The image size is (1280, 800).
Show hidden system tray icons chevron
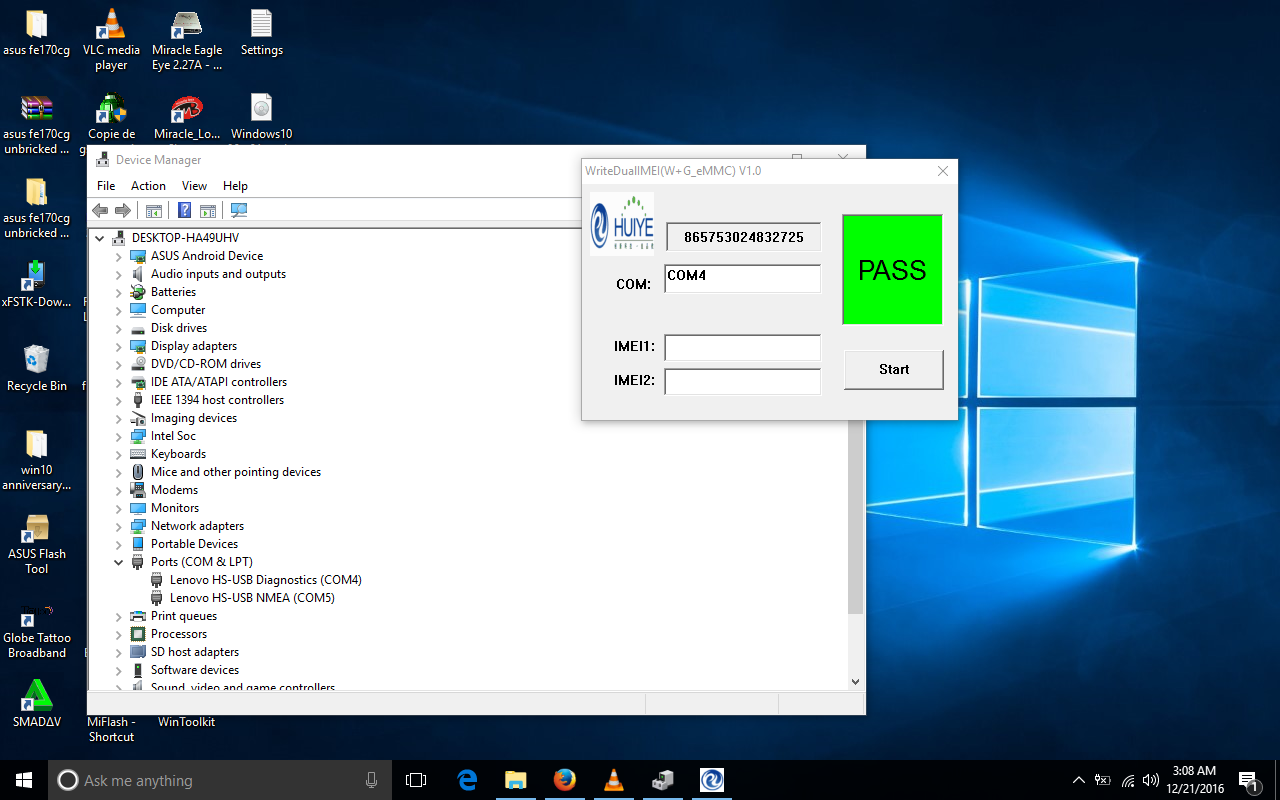pos(1078,780)
